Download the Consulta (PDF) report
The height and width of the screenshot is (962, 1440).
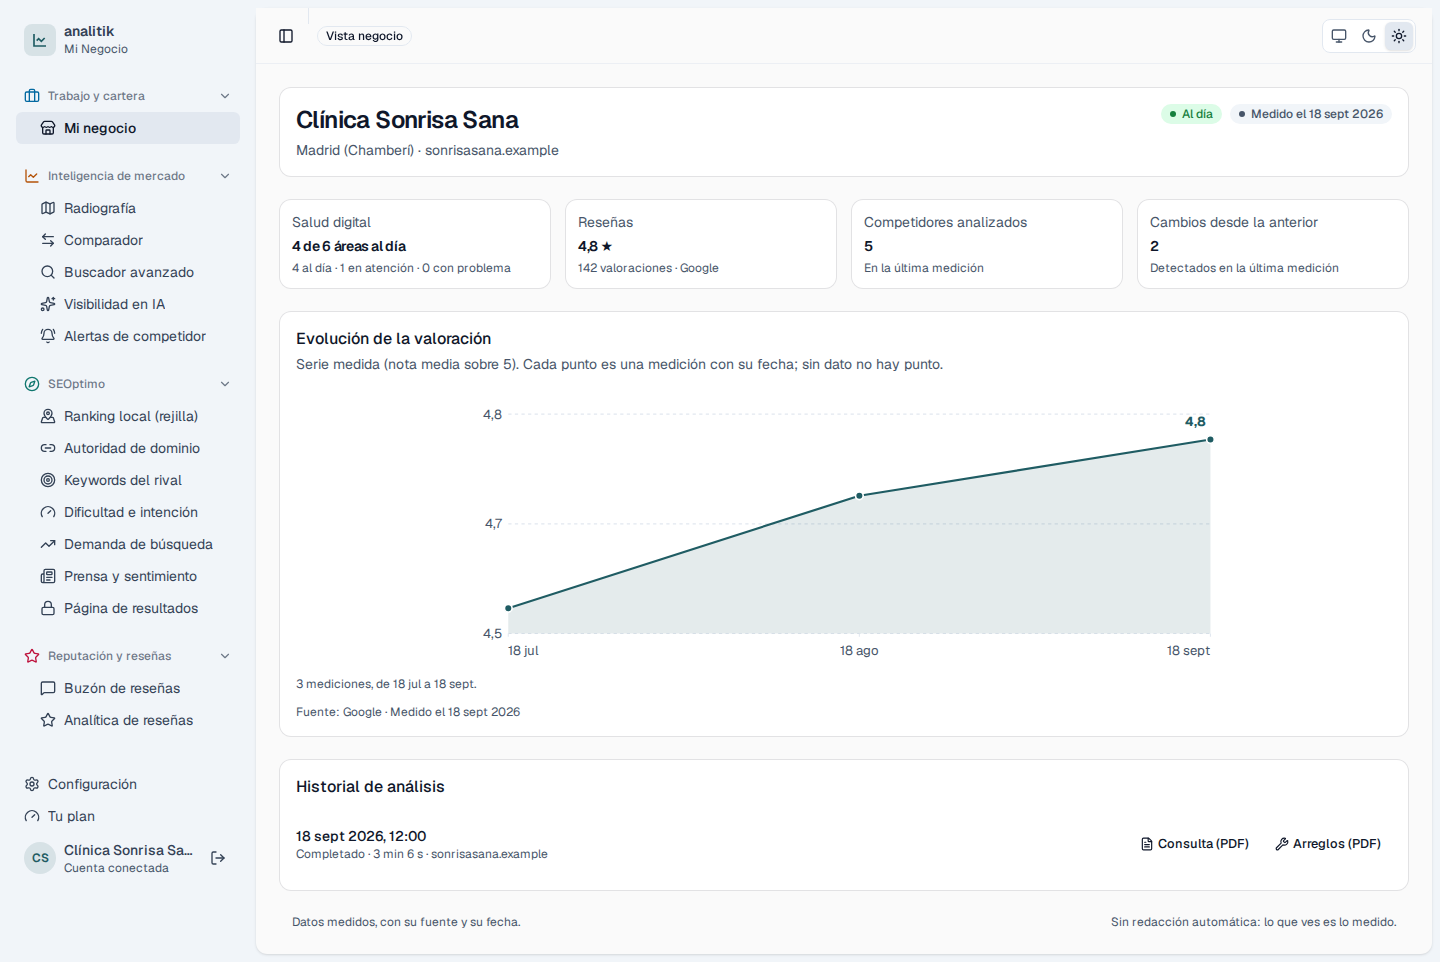(1195, 844)
